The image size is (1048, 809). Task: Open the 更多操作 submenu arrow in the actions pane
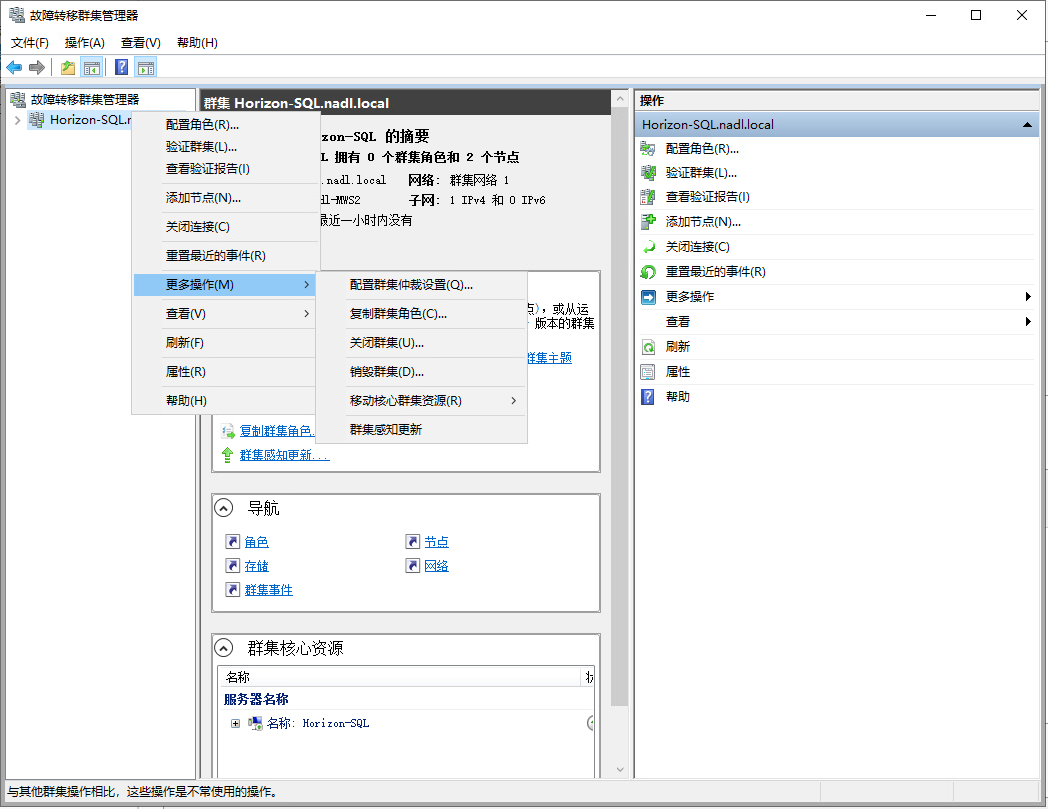1028,297
